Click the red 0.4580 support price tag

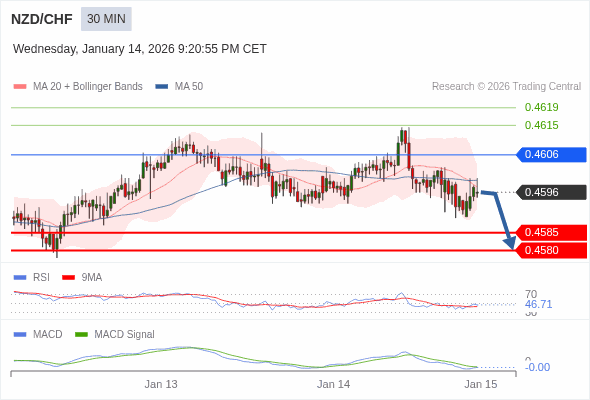551,250
